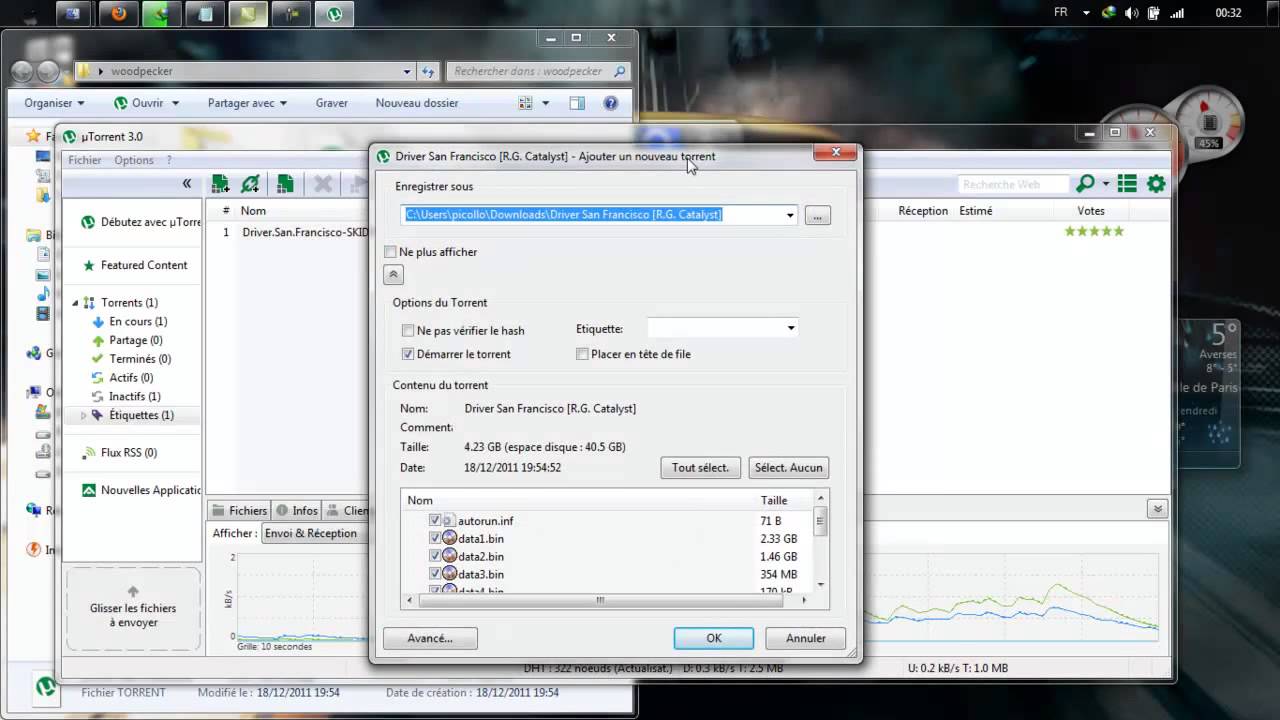Click the µTorrent button in the taskbar
This screenshot has width=1280, height=720.
tap(334, 14)
